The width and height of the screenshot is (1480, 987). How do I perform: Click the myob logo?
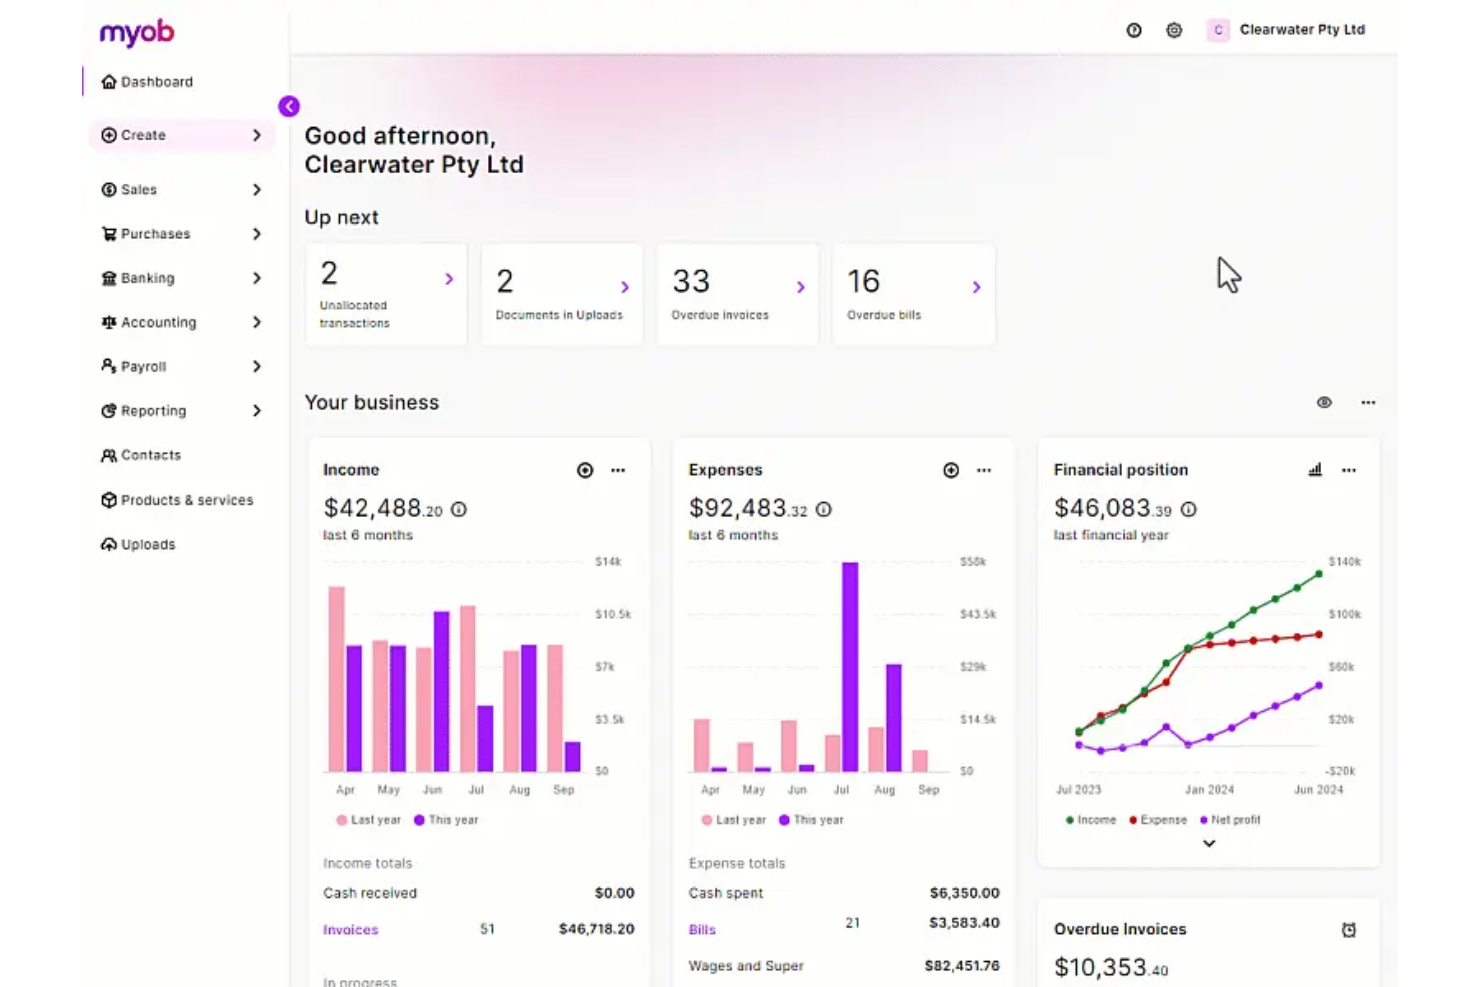pyautogui.click(x=137, y=32)
